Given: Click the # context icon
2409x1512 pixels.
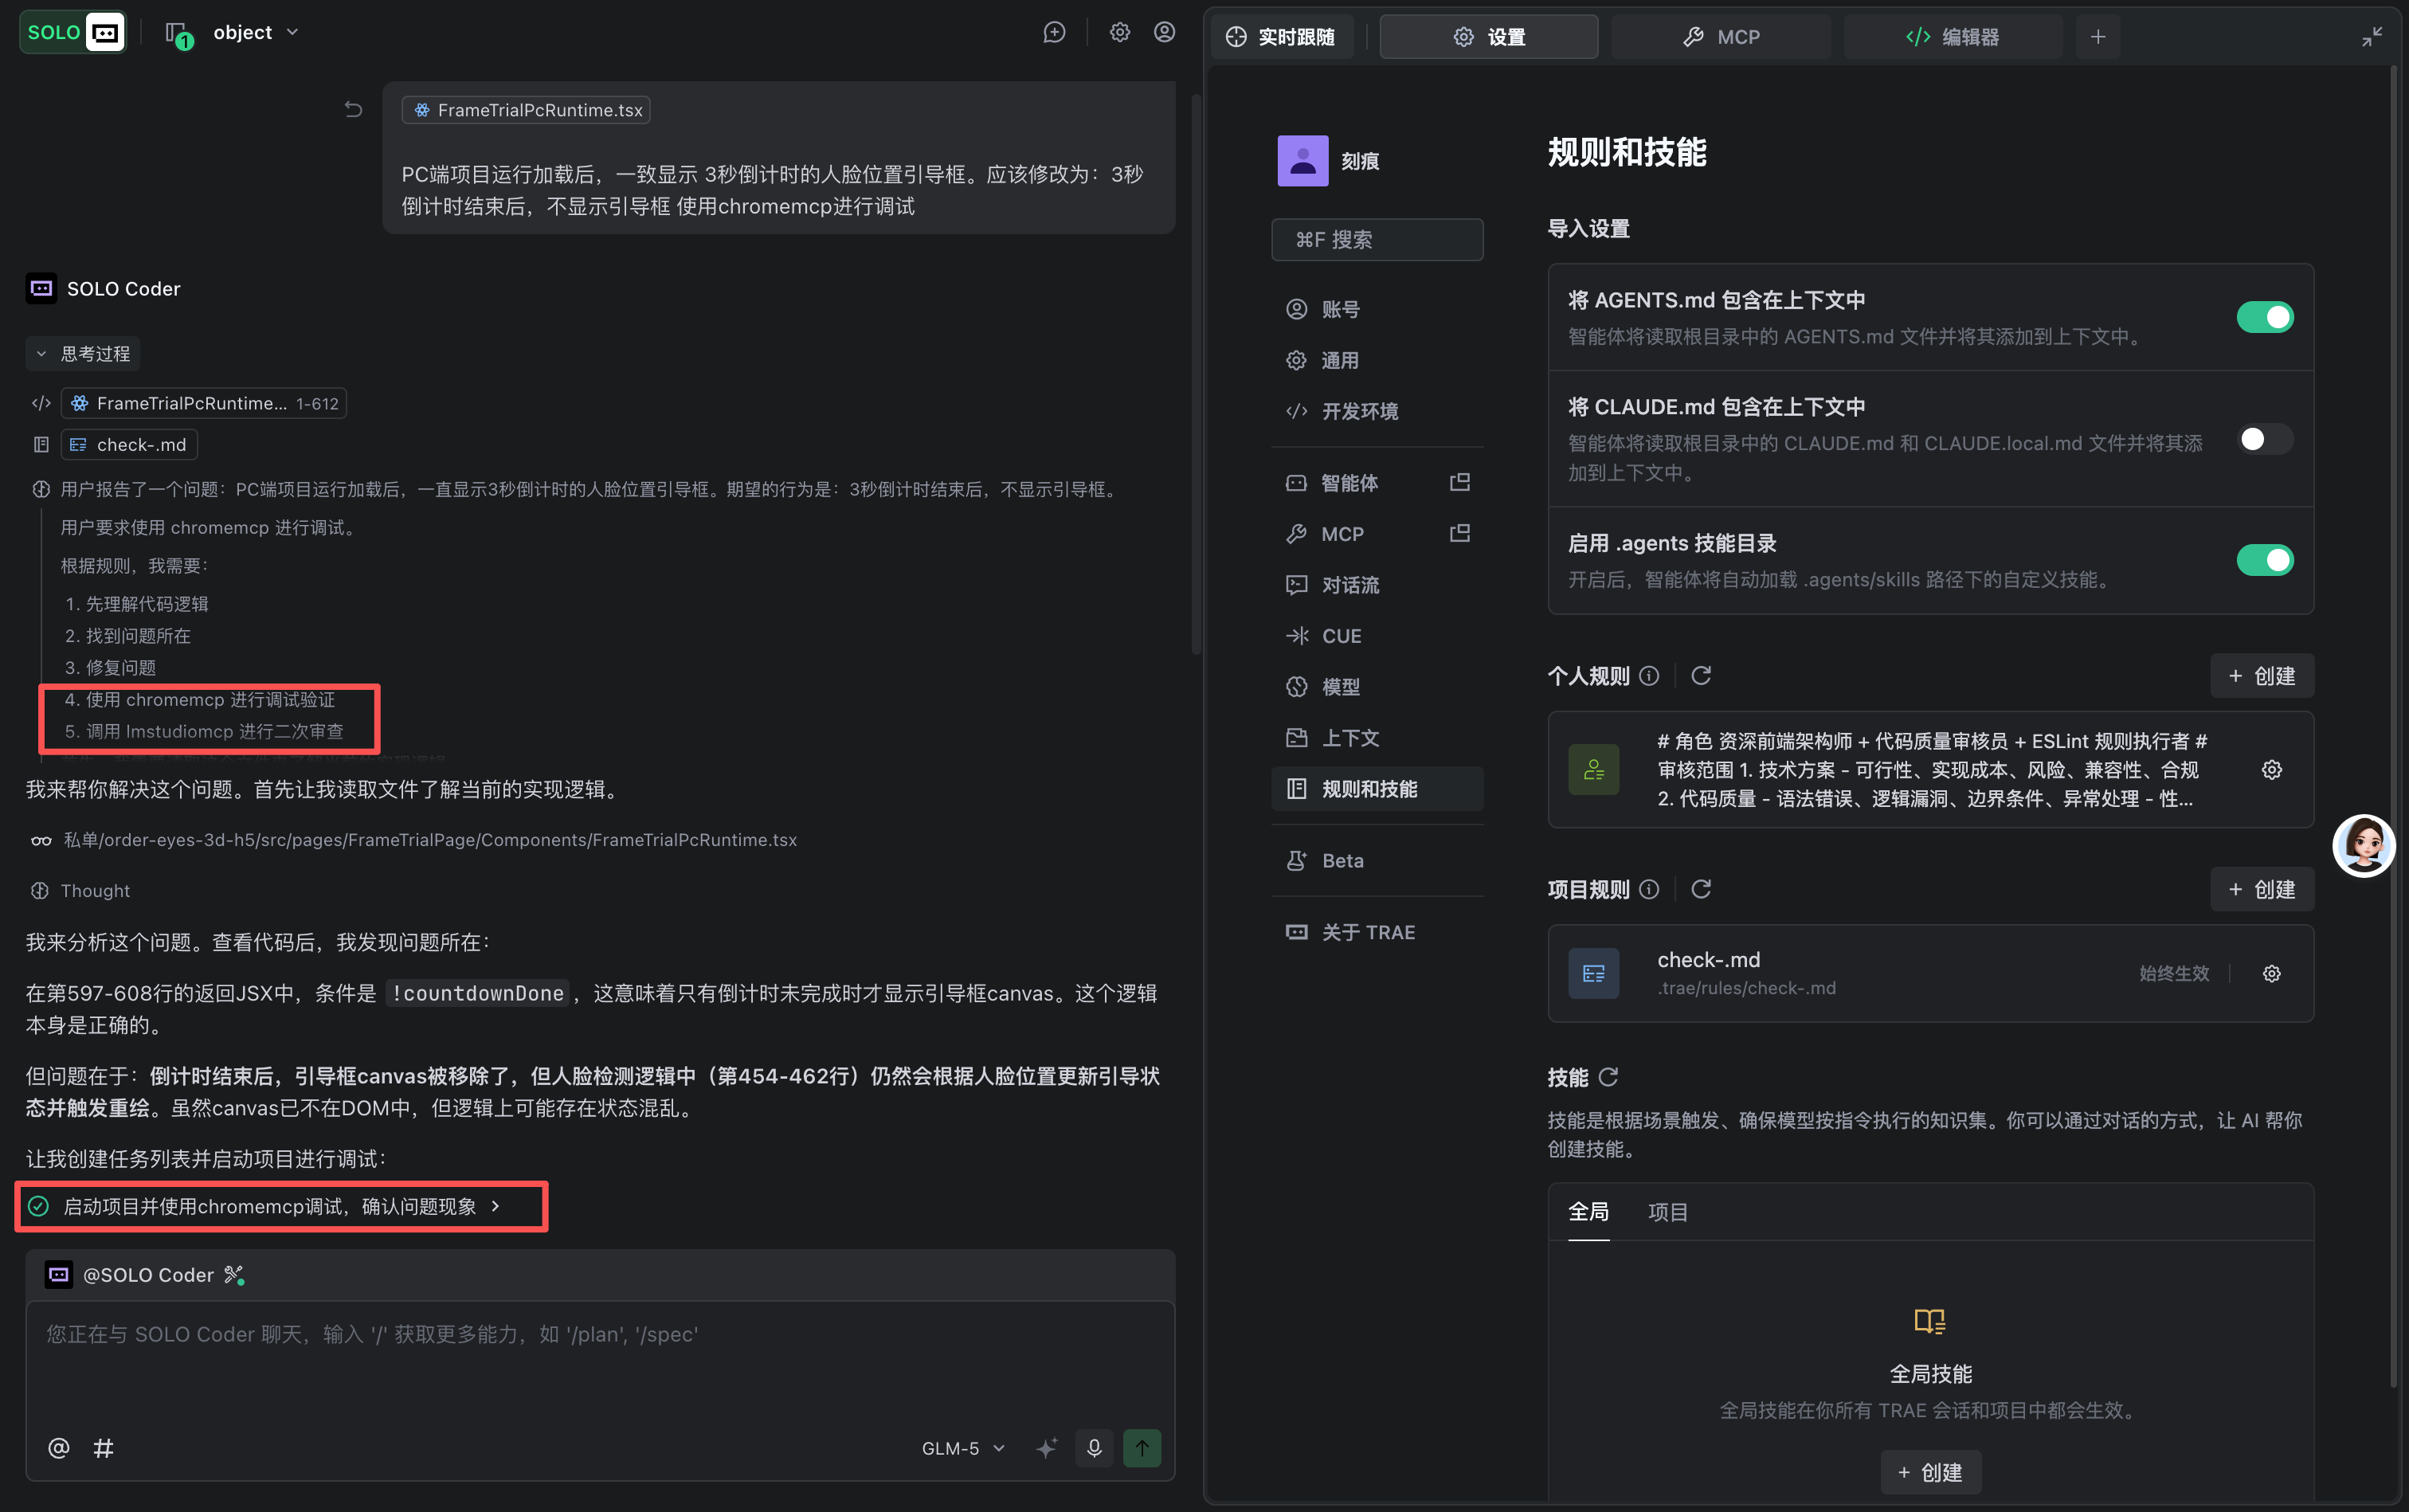Looking at the screenshot, I should click(x=103, y=1447).
